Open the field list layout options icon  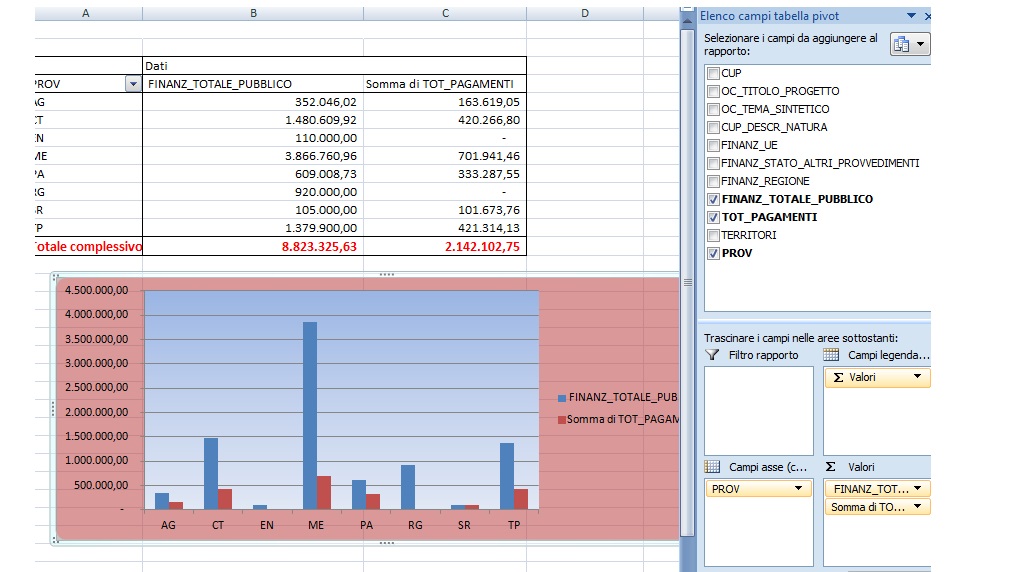pos(910,44)
